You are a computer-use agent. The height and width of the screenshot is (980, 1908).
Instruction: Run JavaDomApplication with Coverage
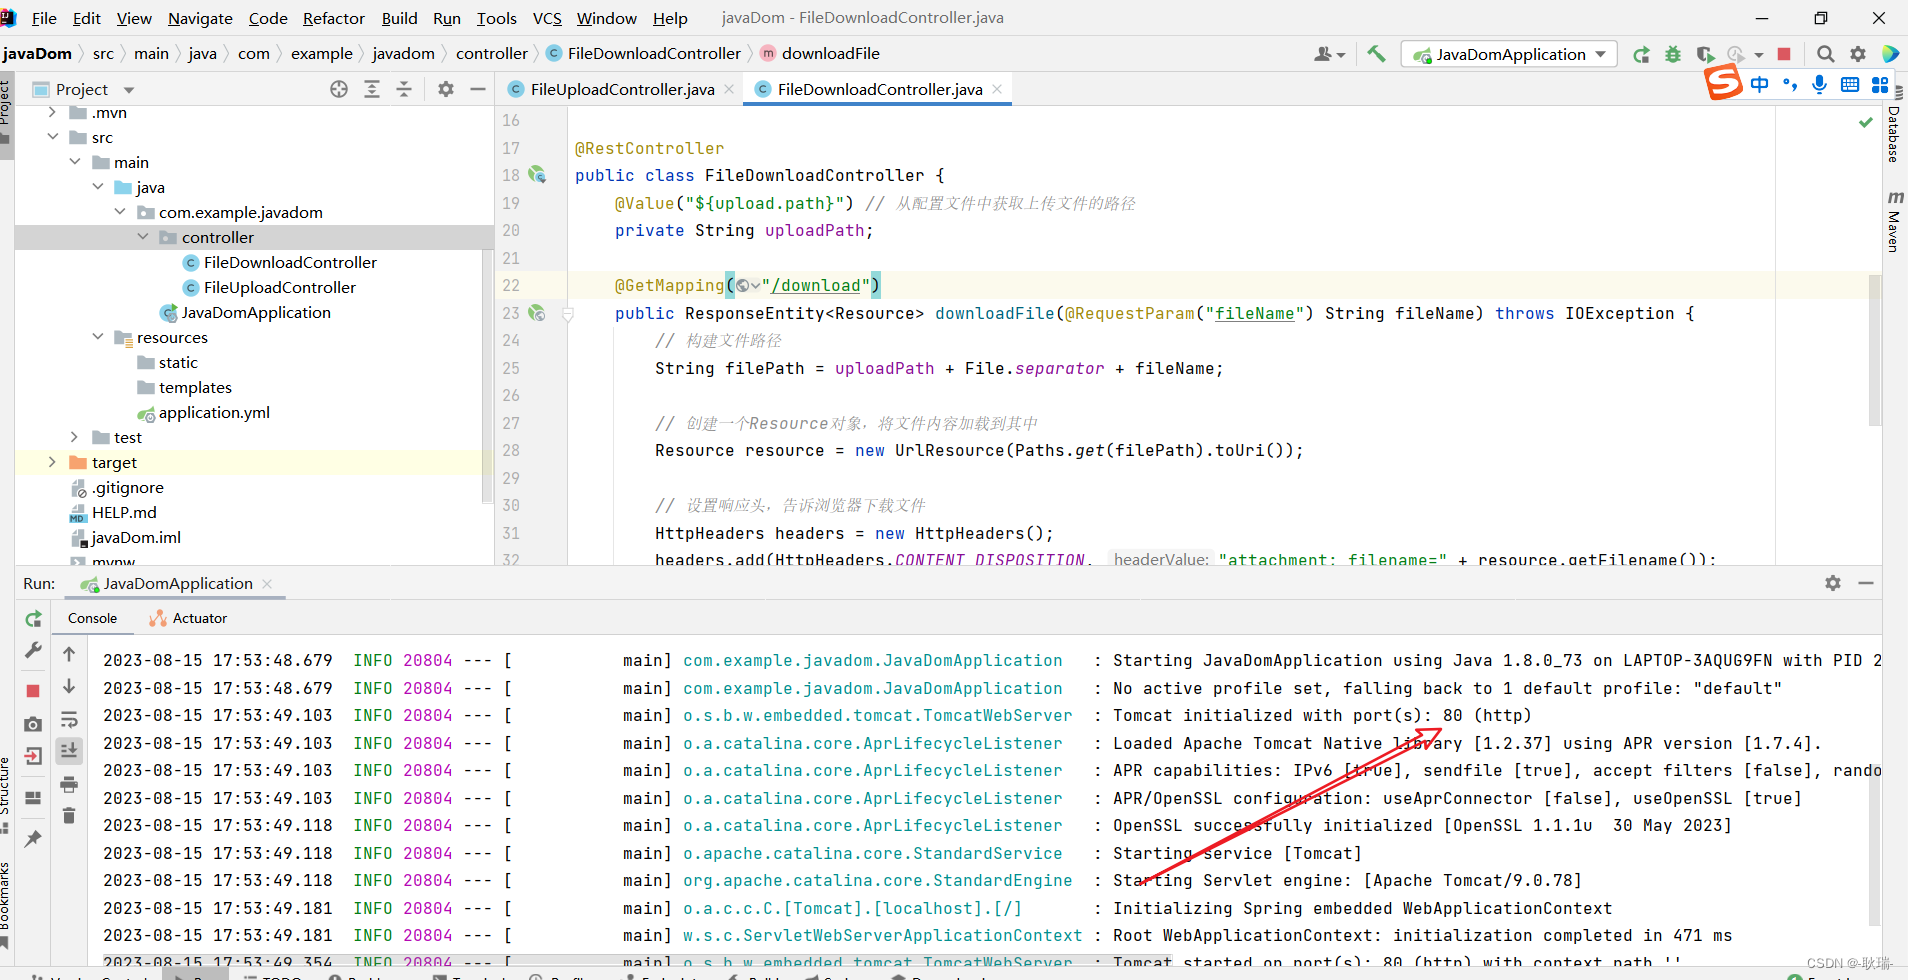click(x=1705, y=53)
